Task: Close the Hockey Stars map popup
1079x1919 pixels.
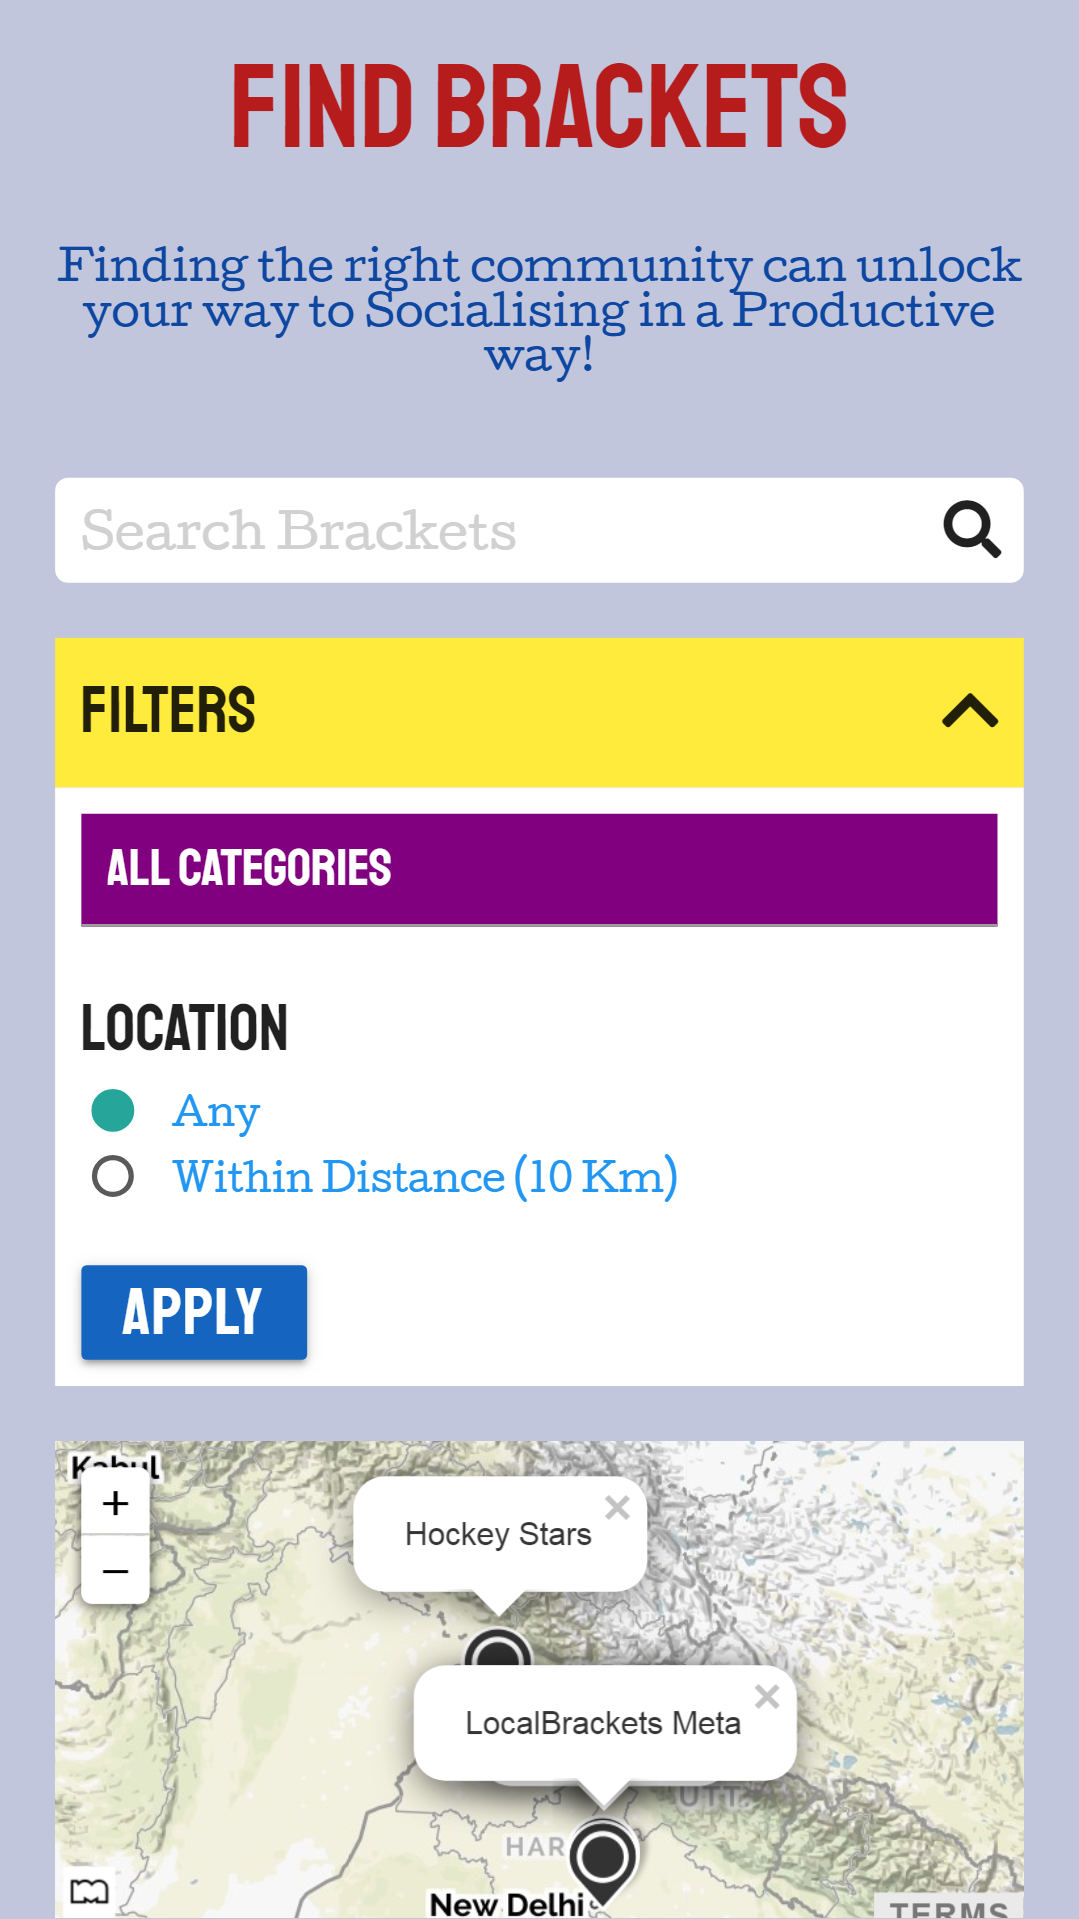Action: point(618,1507)
